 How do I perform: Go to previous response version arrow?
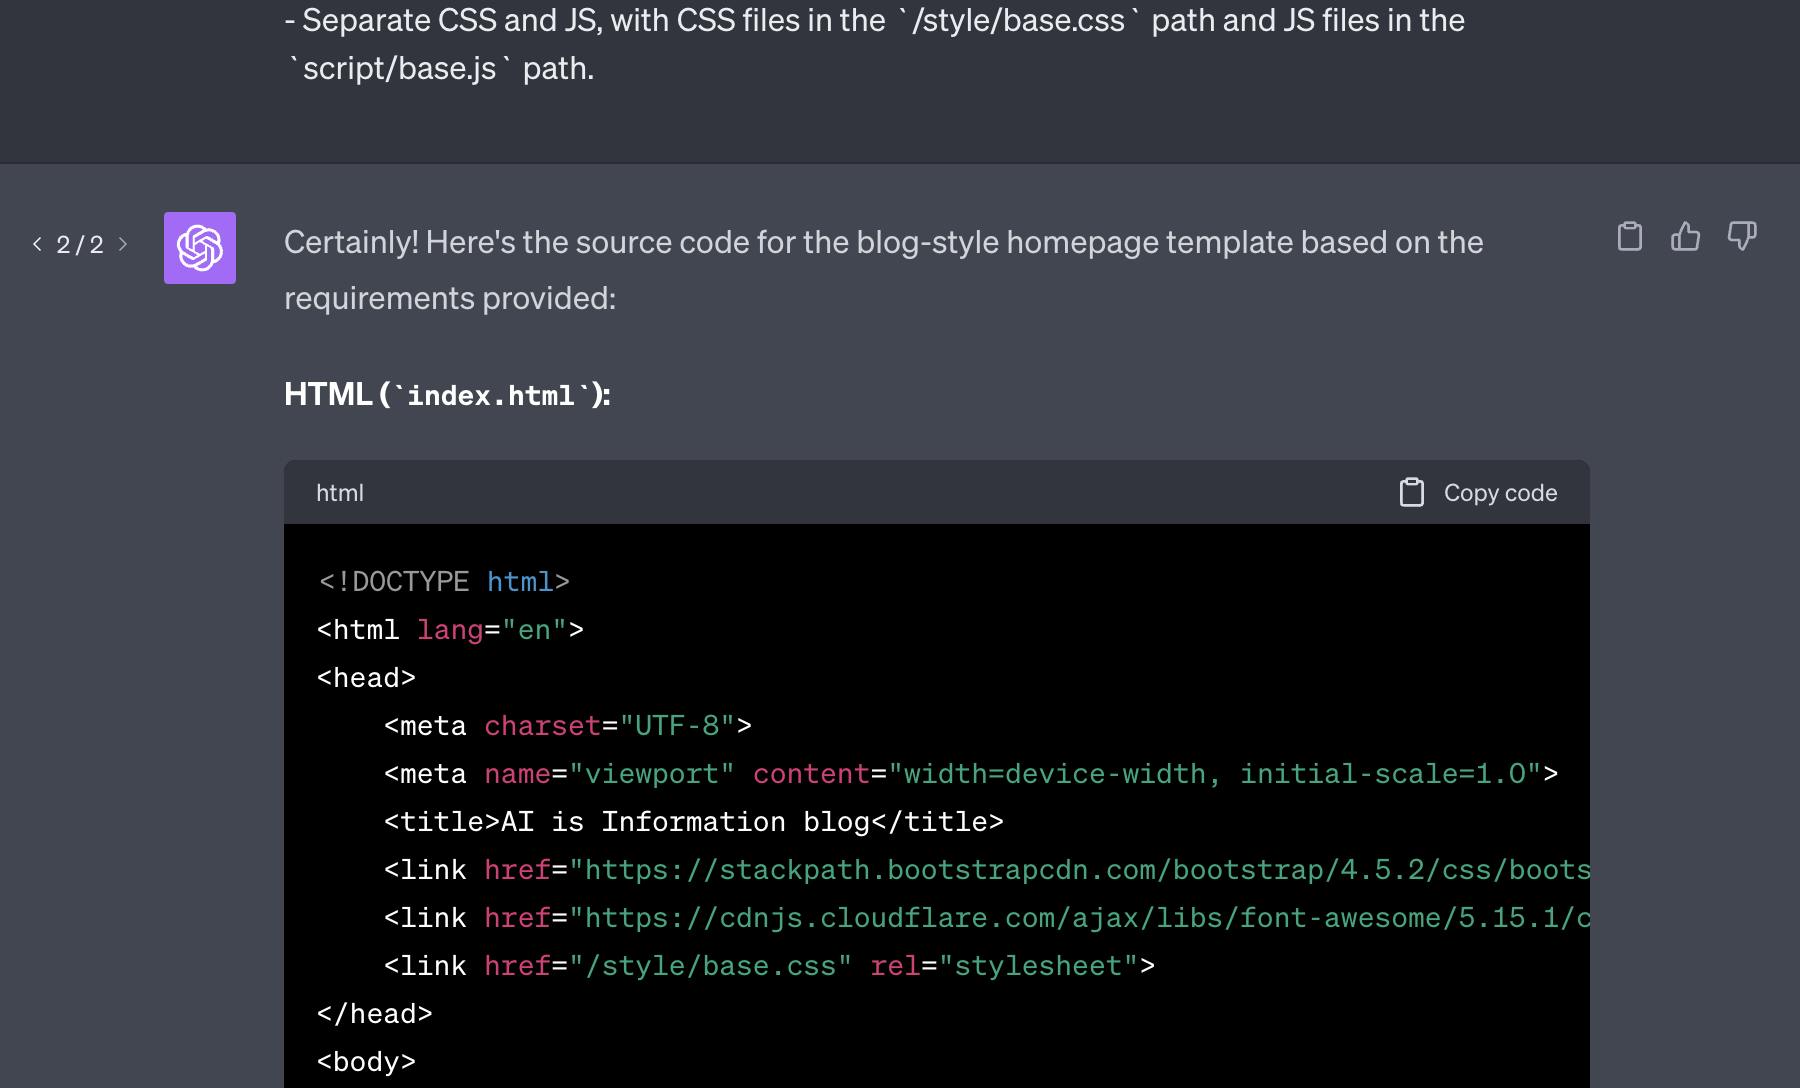pyautogui.click(x=38, y=244)
